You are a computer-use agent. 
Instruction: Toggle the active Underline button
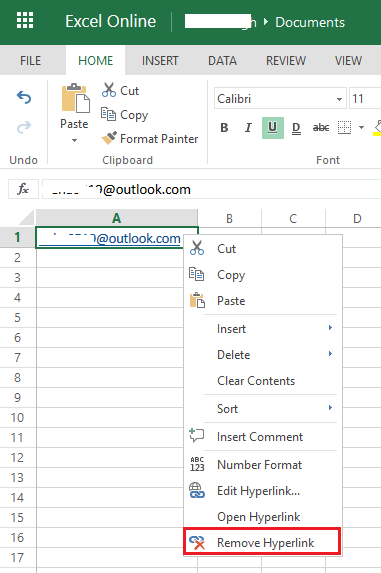273,128
